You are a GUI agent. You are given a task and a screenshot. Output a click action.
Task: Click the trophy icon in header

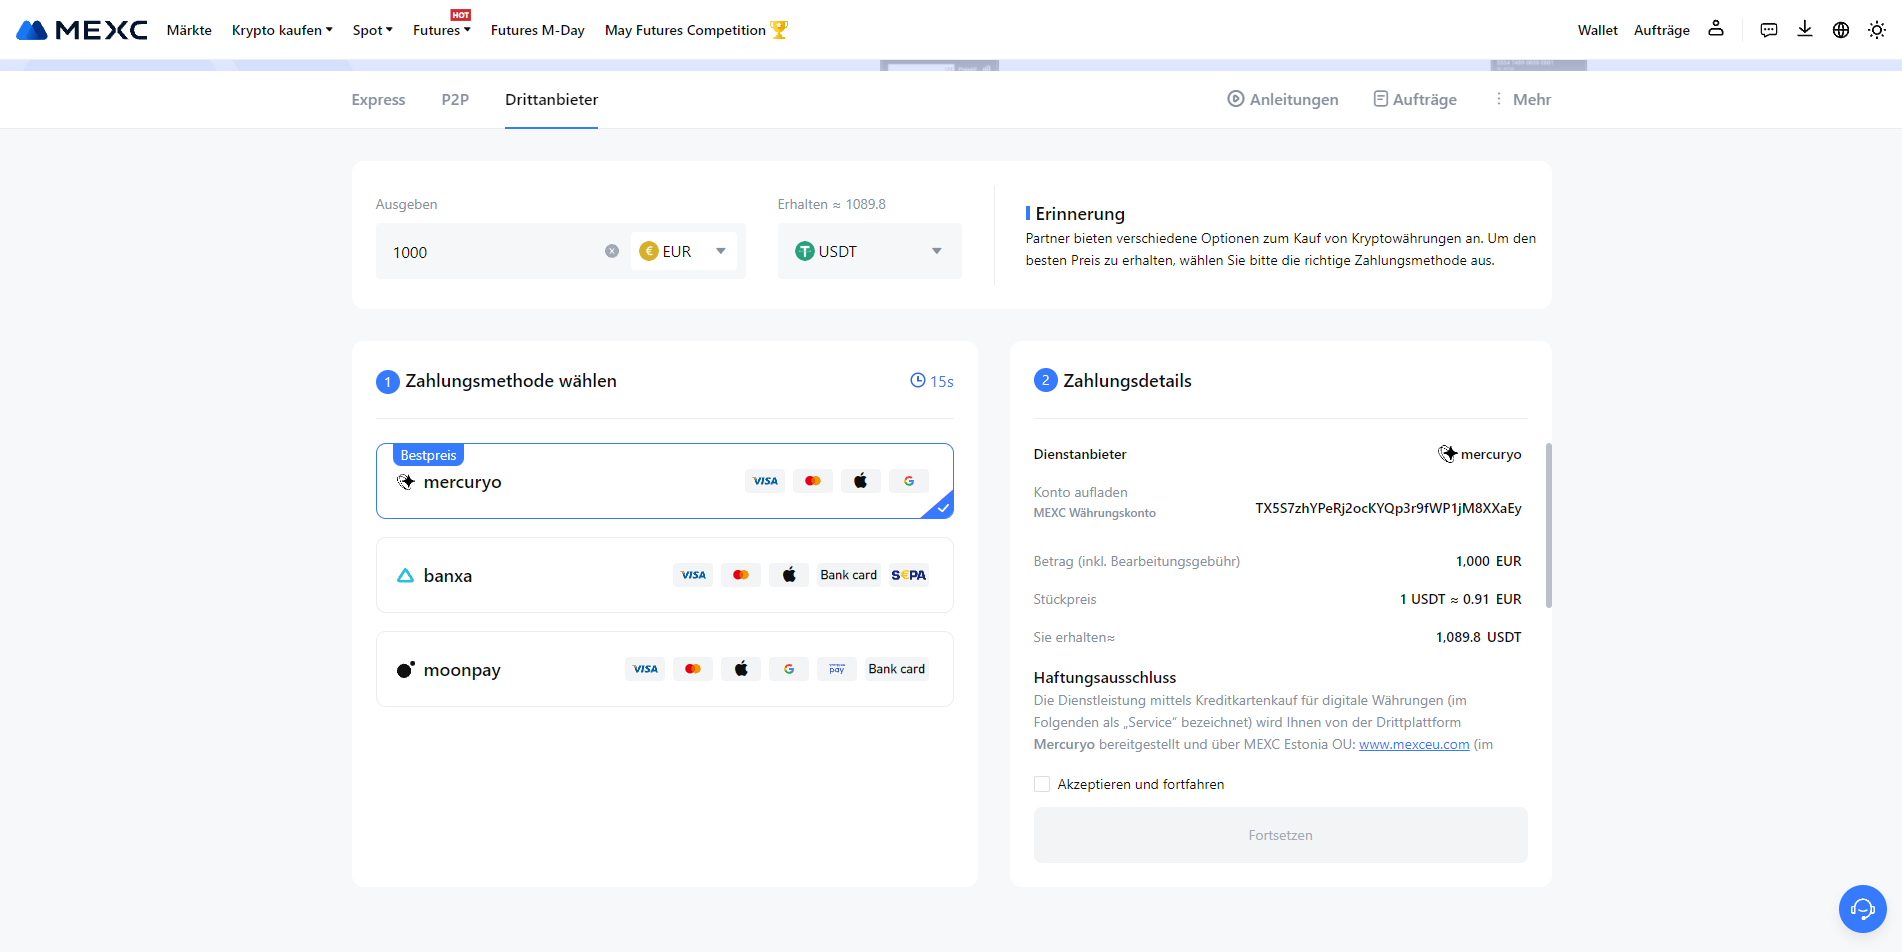point(779,30)
